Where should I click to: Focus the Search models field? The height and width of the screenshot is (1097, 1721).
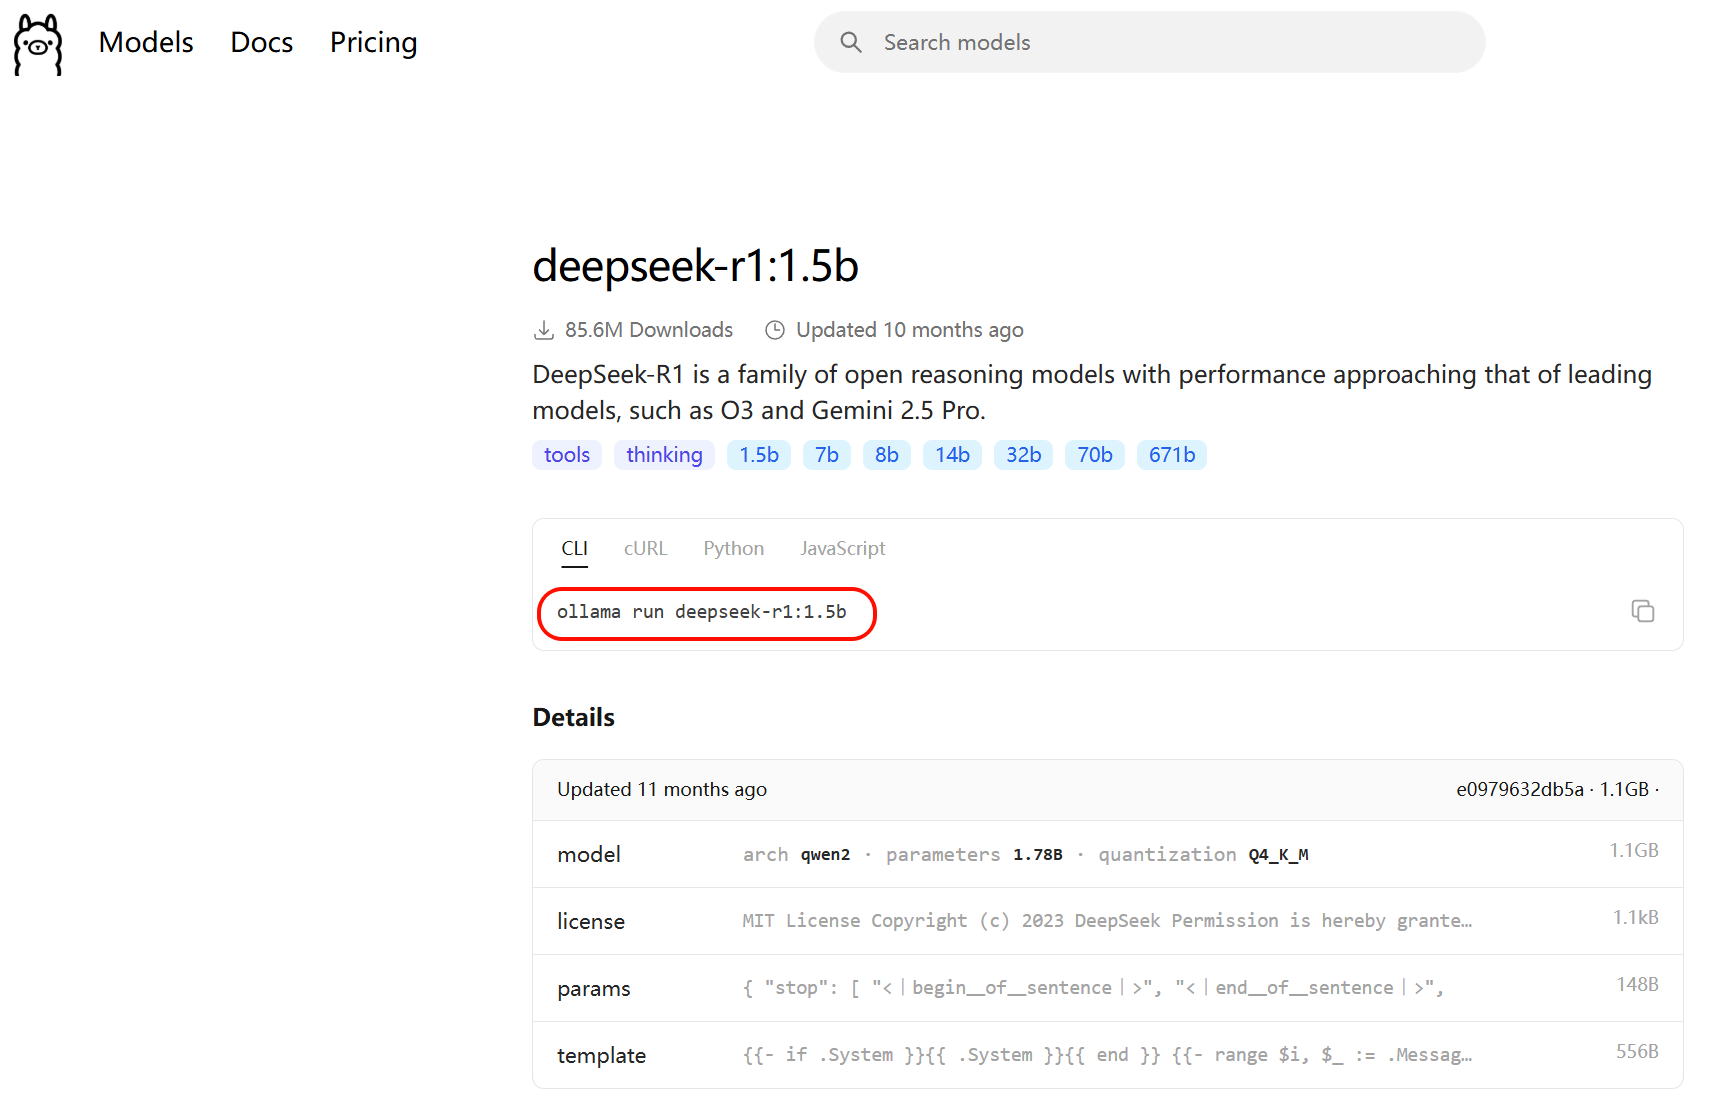(x=1149, y=42)
